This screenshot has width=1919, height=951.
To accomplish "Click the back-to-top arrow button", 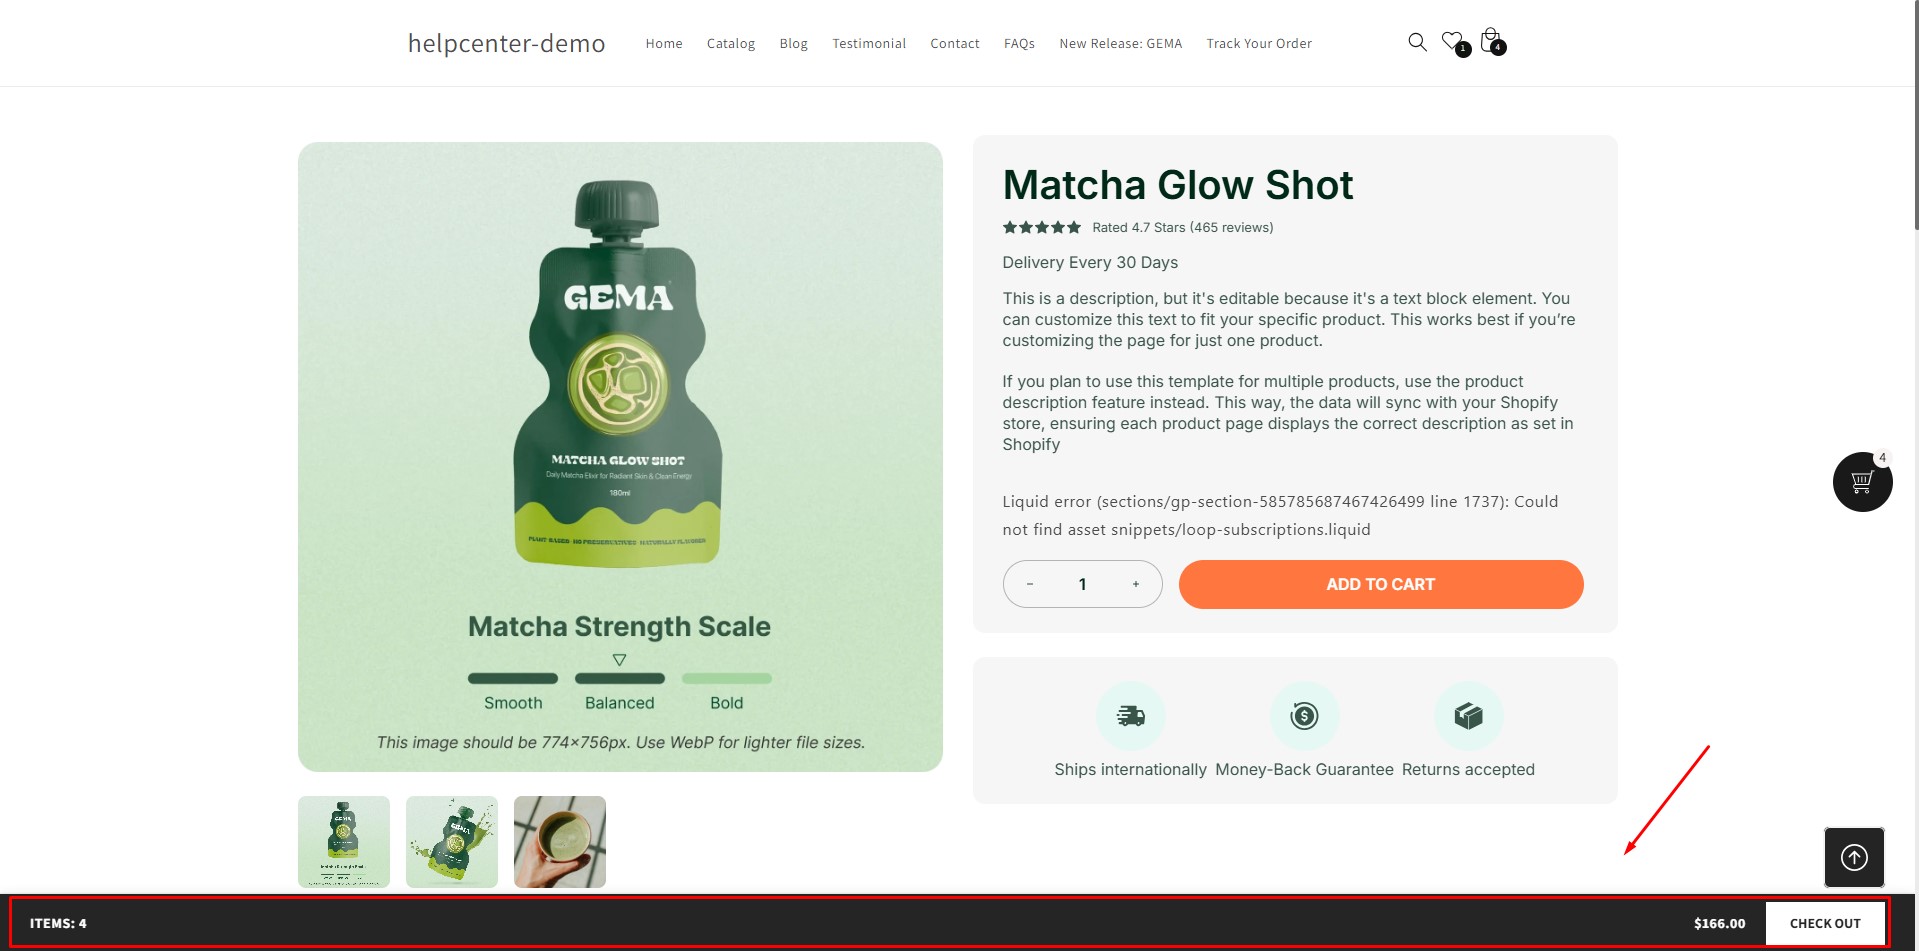I will (1854, 857).
